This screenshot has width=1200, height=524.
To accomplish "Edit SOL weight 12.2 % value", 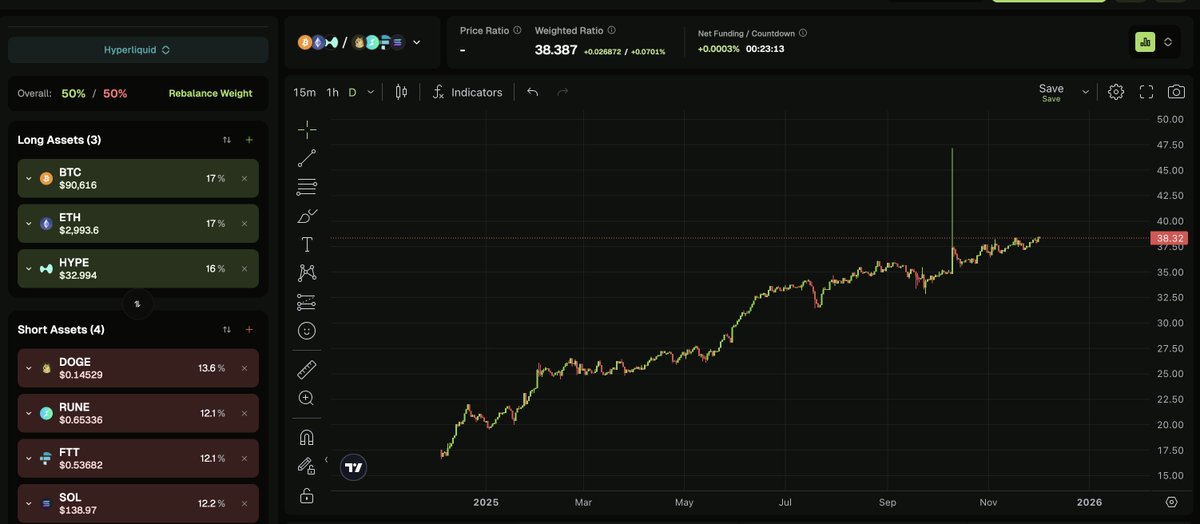I will pyautogui.click(x=212, y=503).
